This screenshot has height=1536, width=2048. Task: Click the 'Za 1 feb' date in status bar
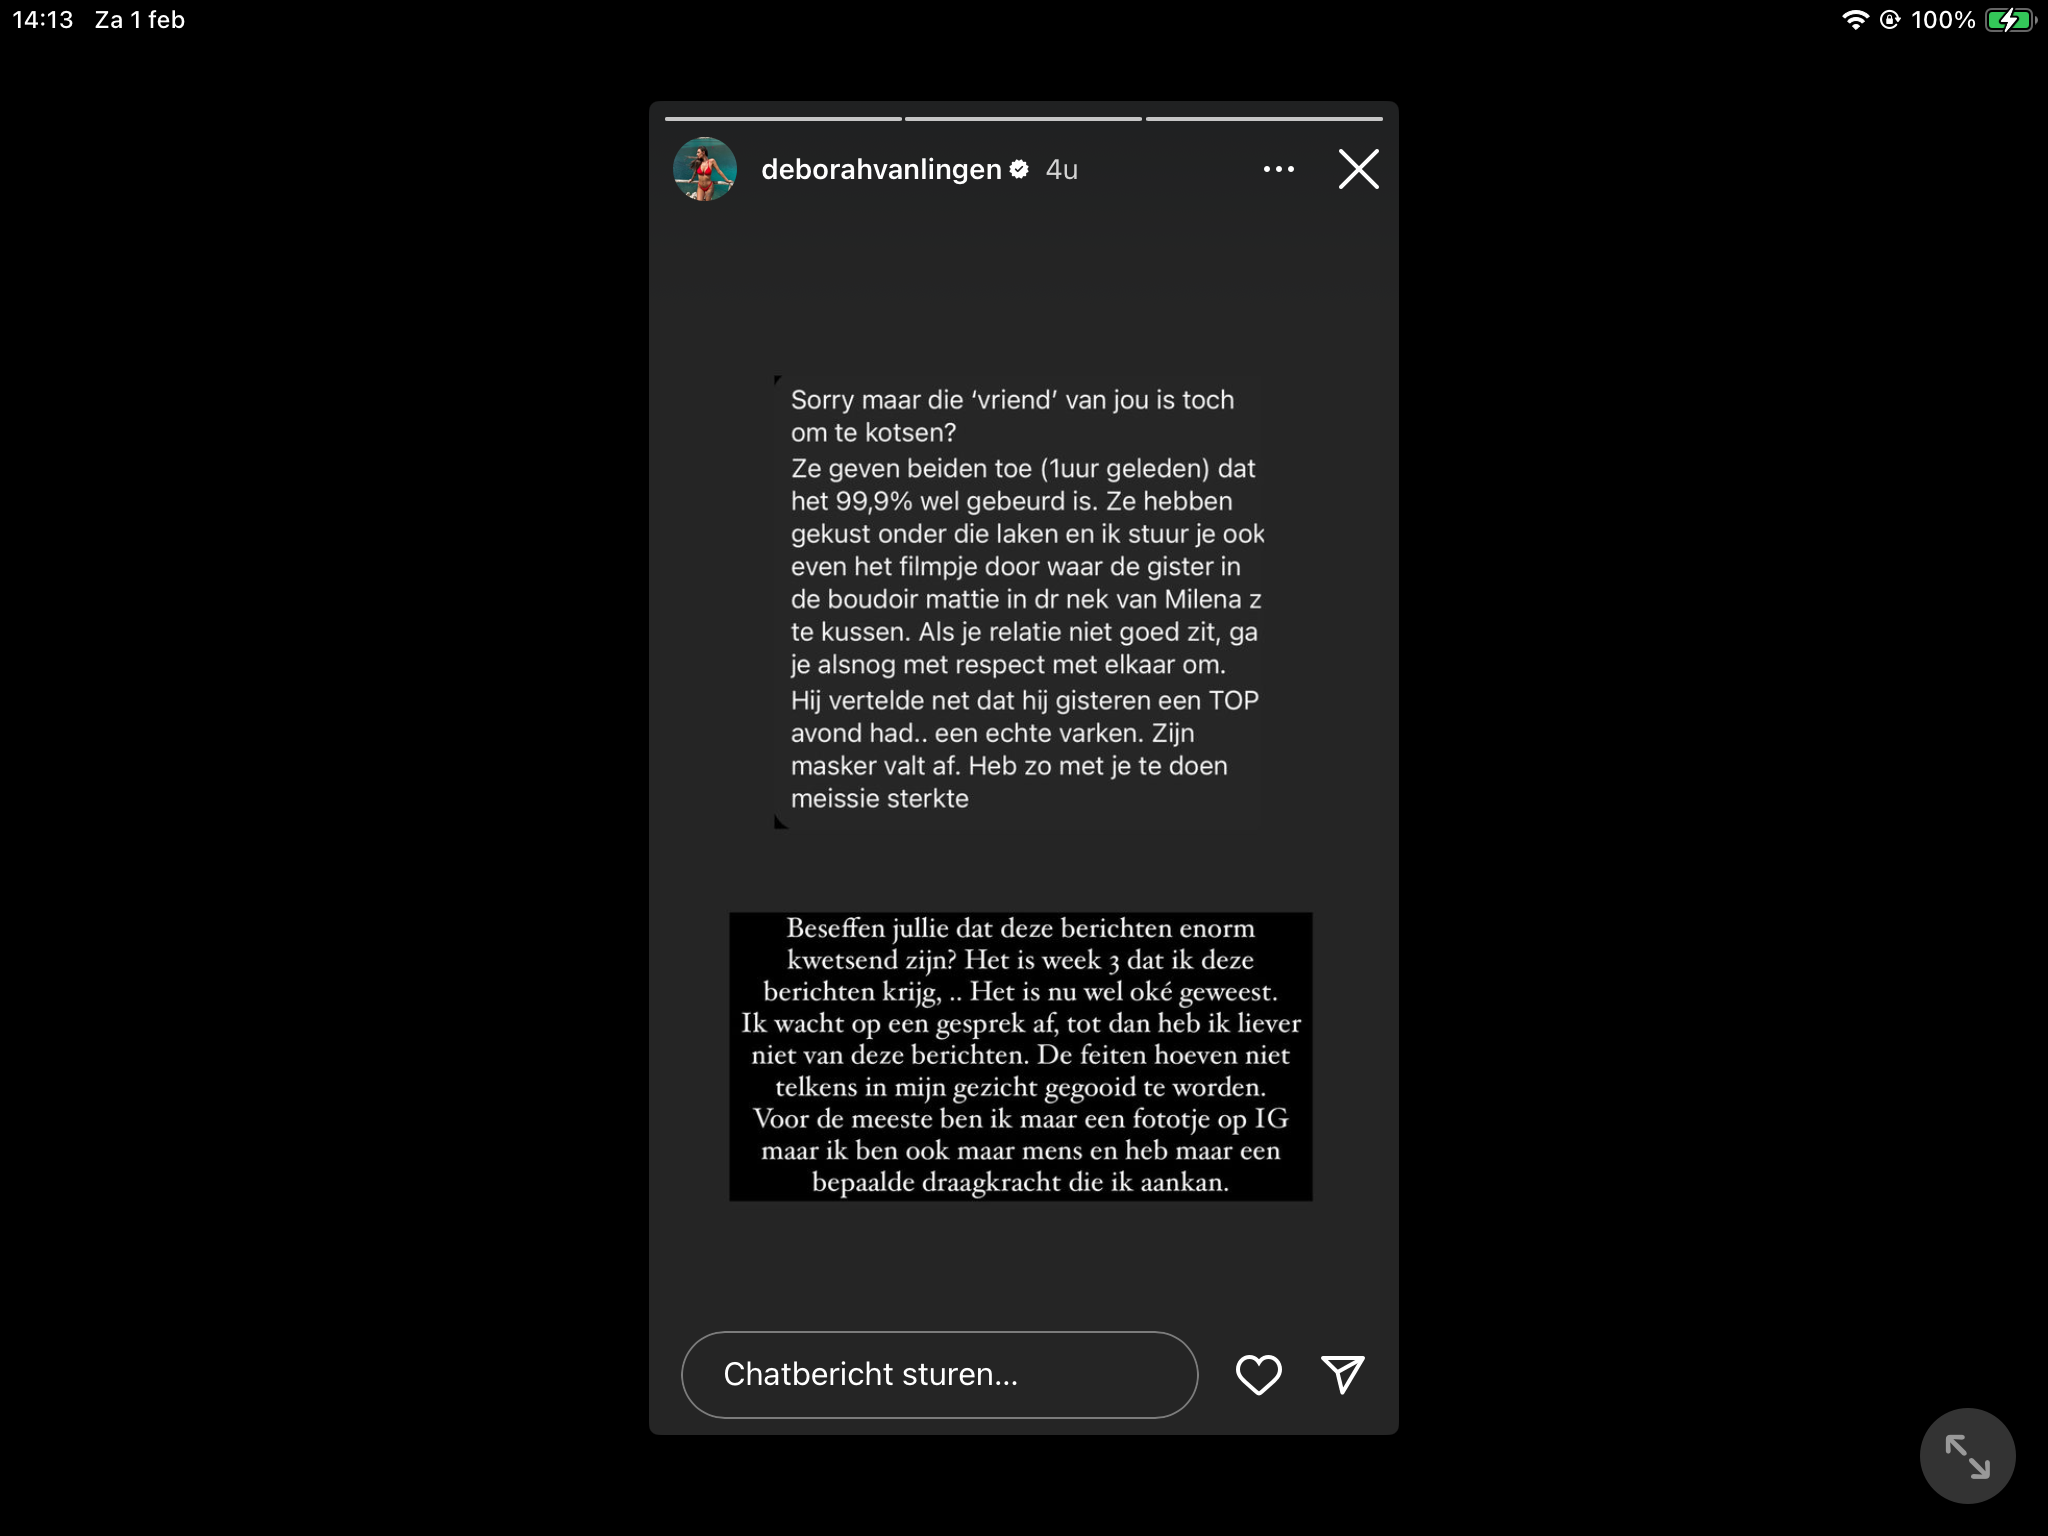pos(140,20)
